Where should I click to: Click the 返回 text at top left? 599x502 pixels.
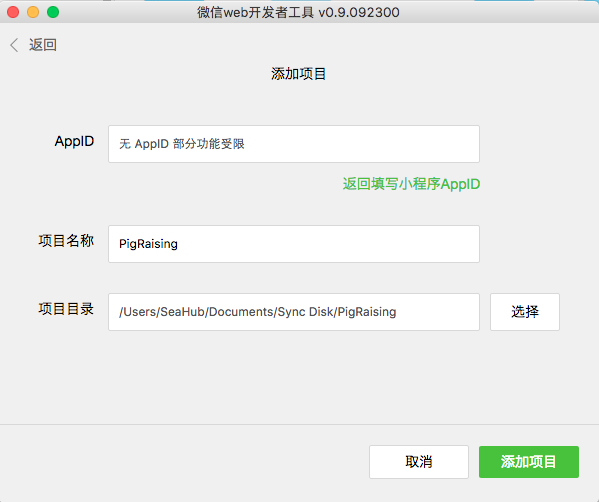(43, 45)
